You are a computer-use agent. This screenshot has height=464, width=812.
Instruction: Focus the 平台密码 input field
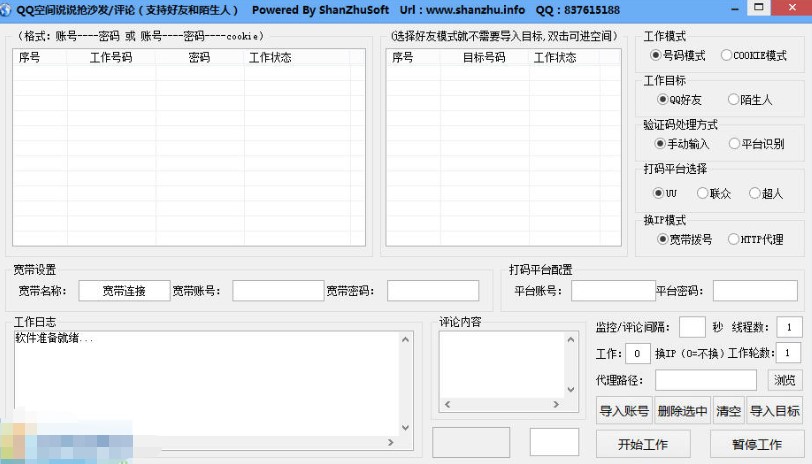click(x=755, y=291)
